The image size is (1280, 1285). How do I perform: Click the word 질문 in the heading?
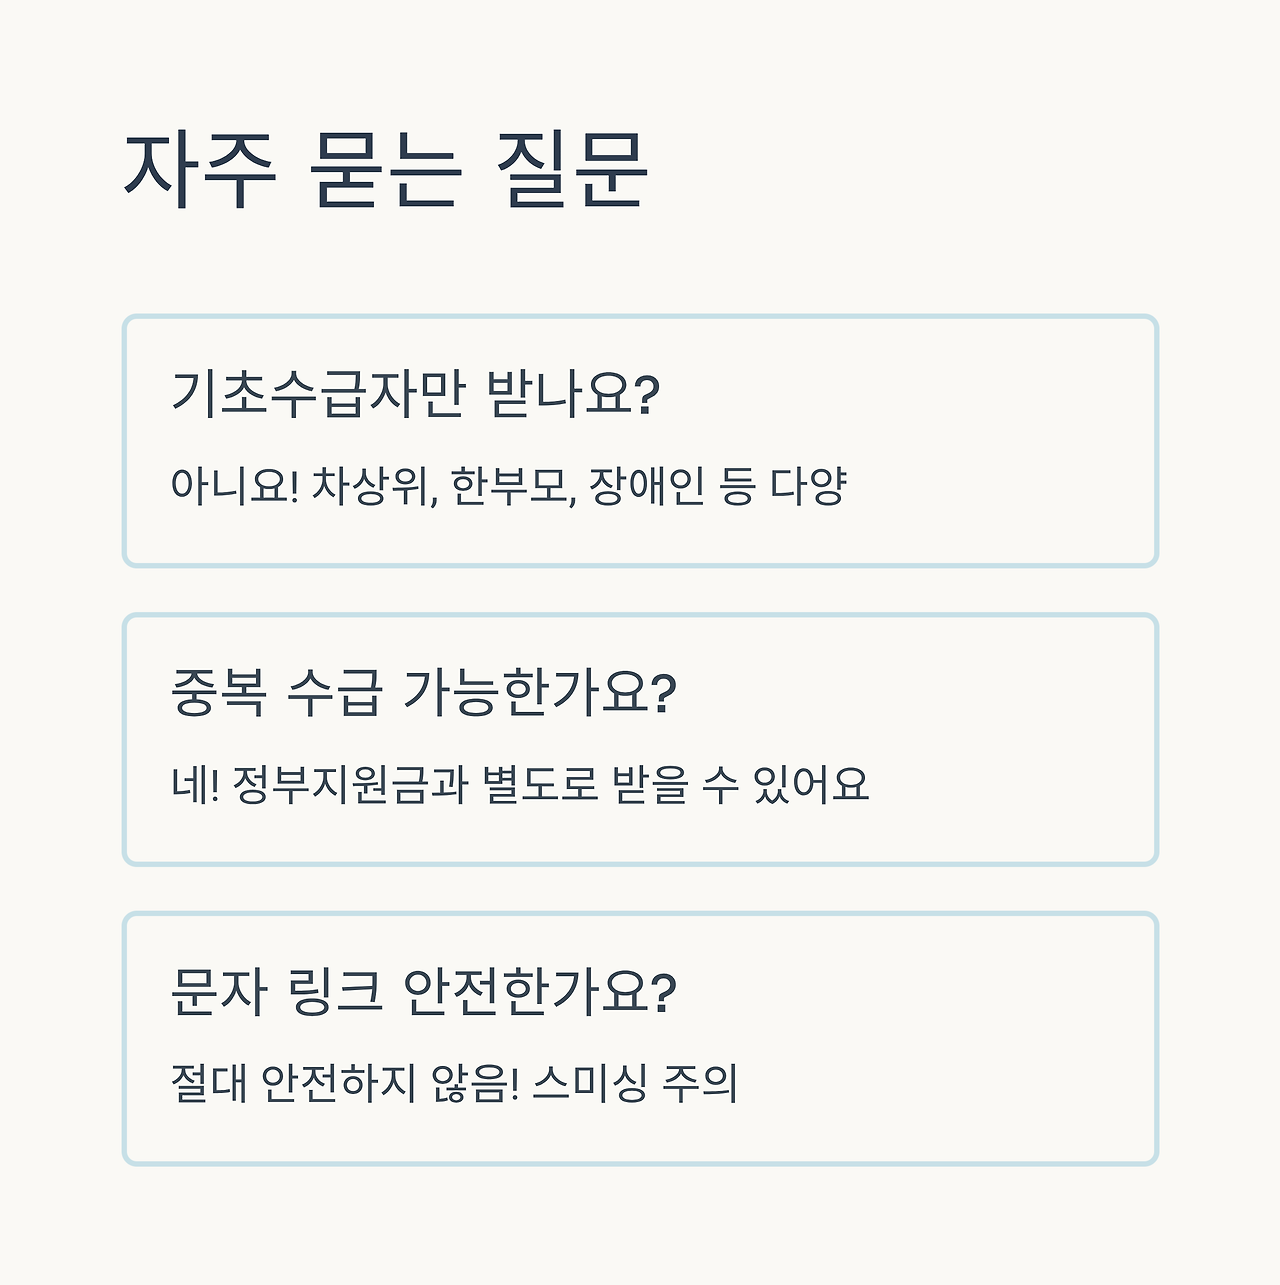coord(572,171)
